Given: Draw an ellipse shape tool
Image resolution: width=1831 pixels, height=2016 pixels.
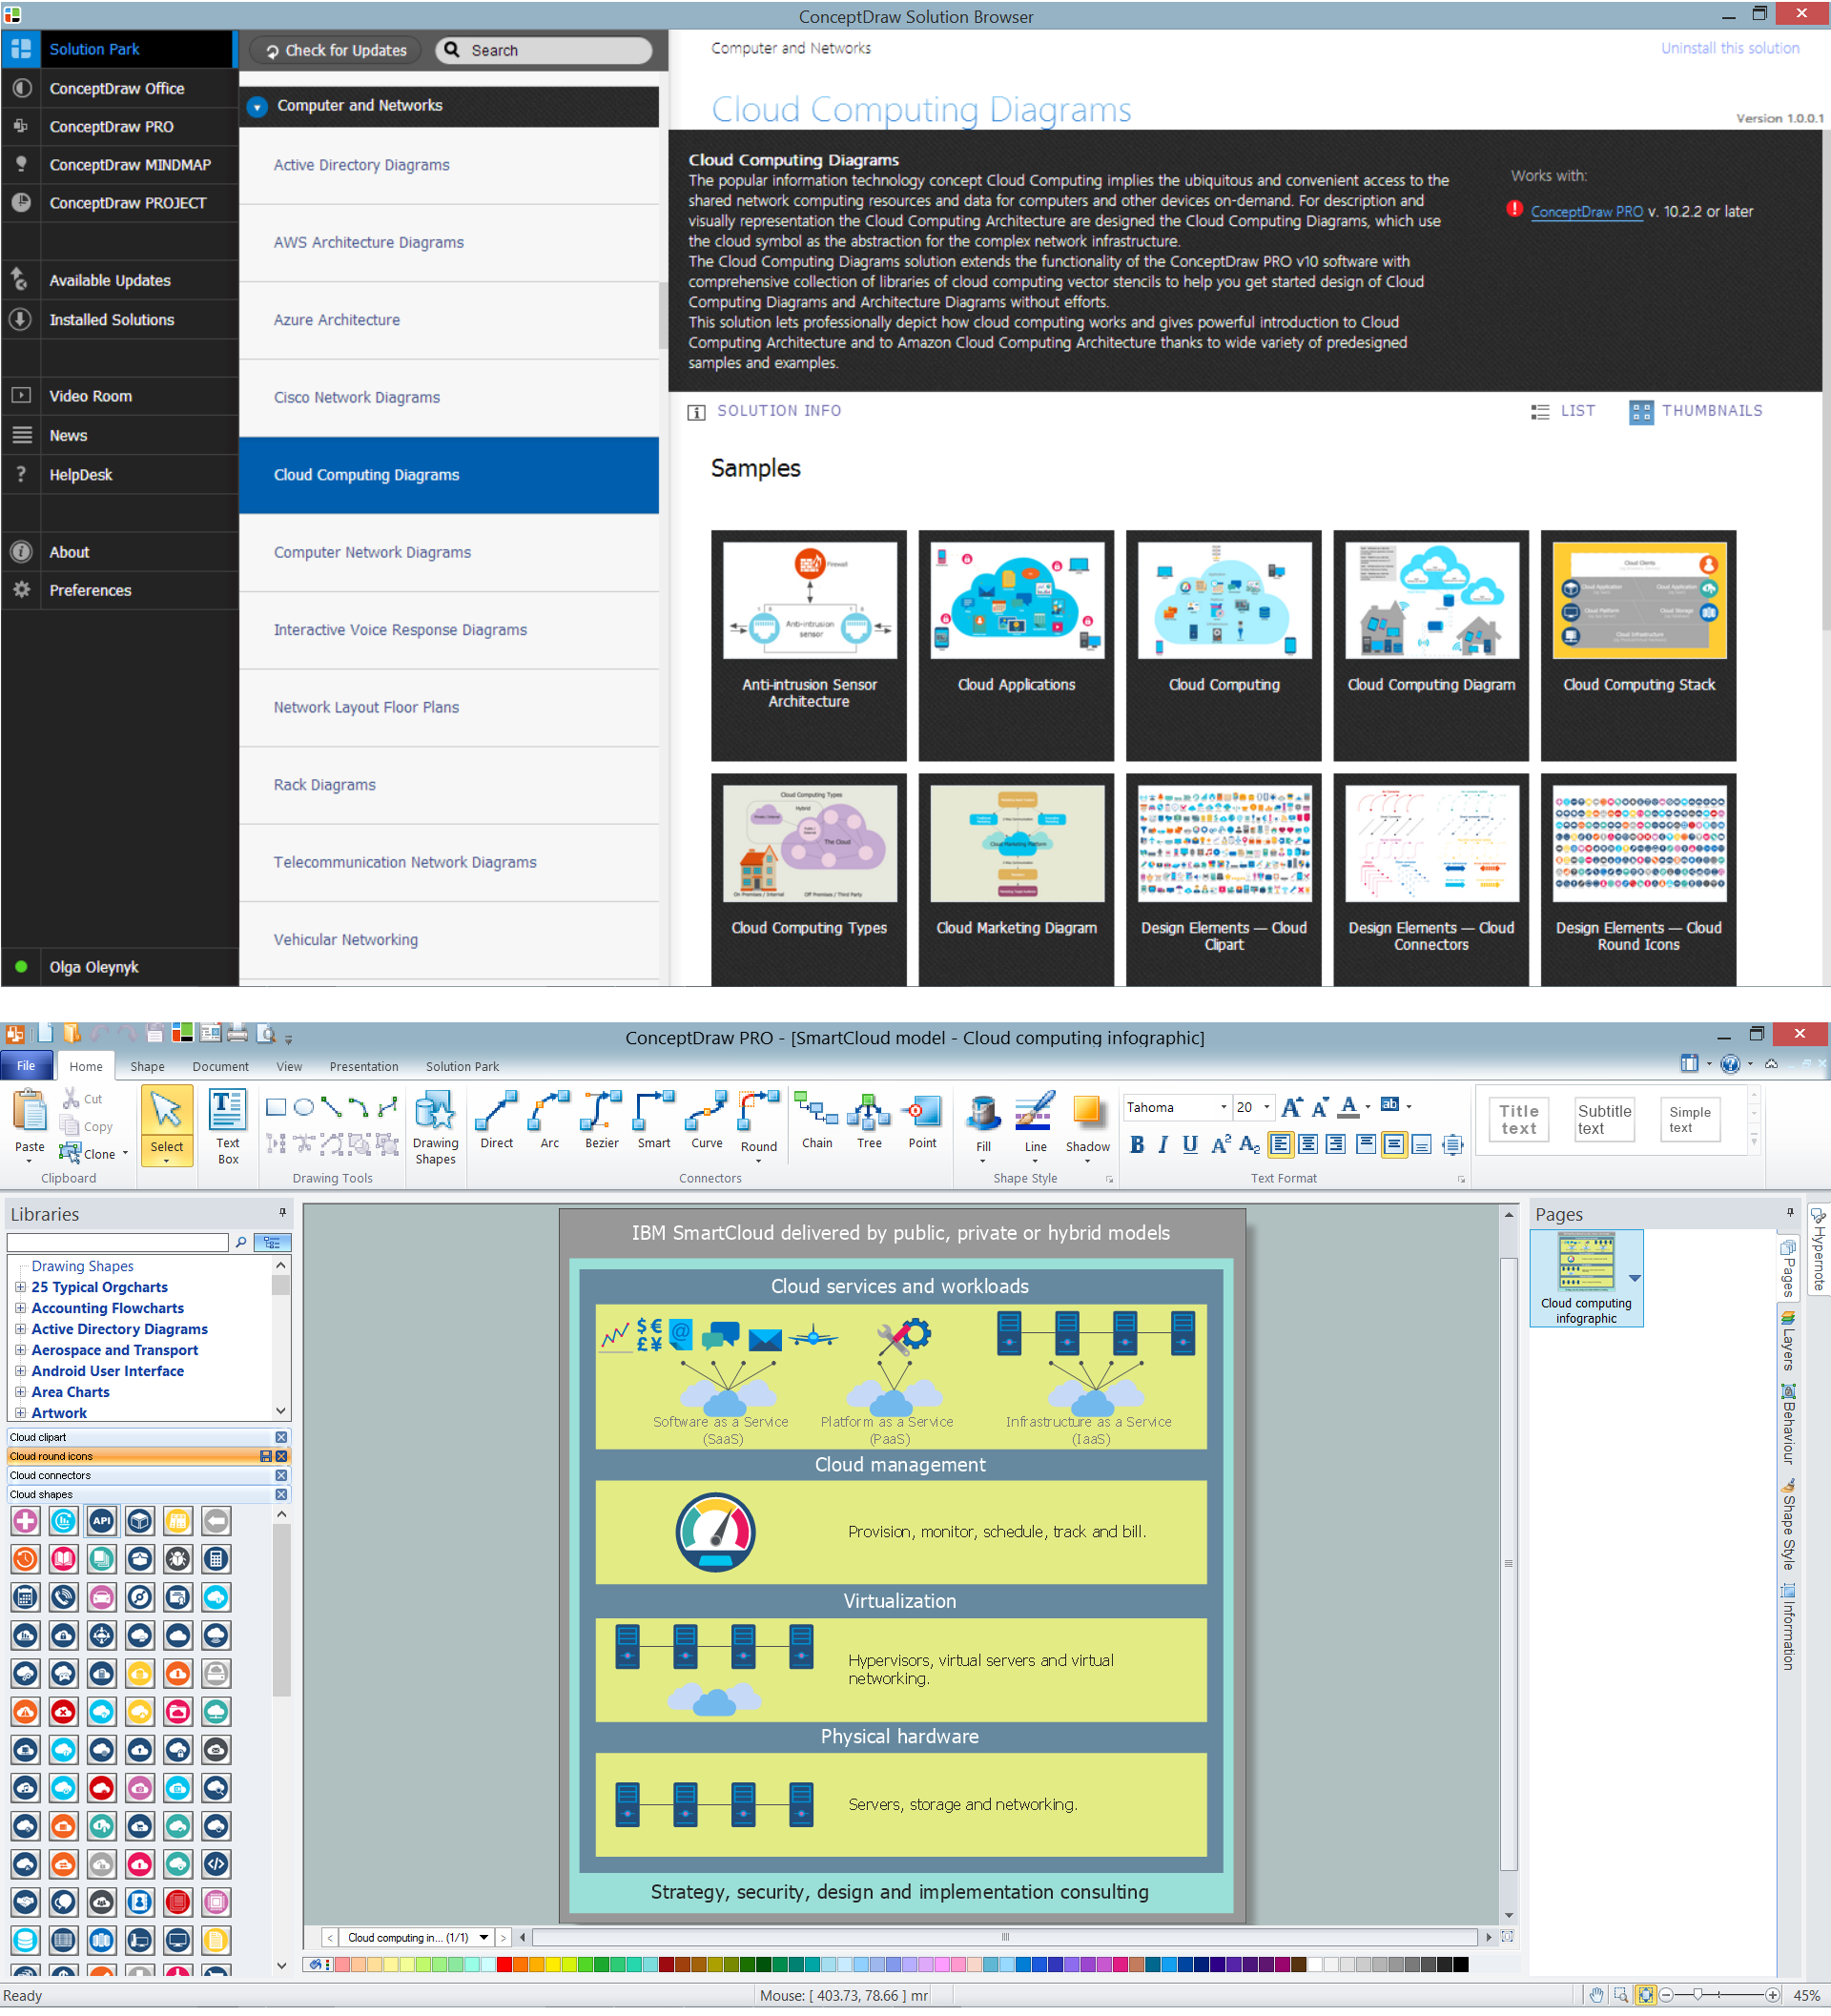Looking at the screenshot, I should click(304, 1107).
